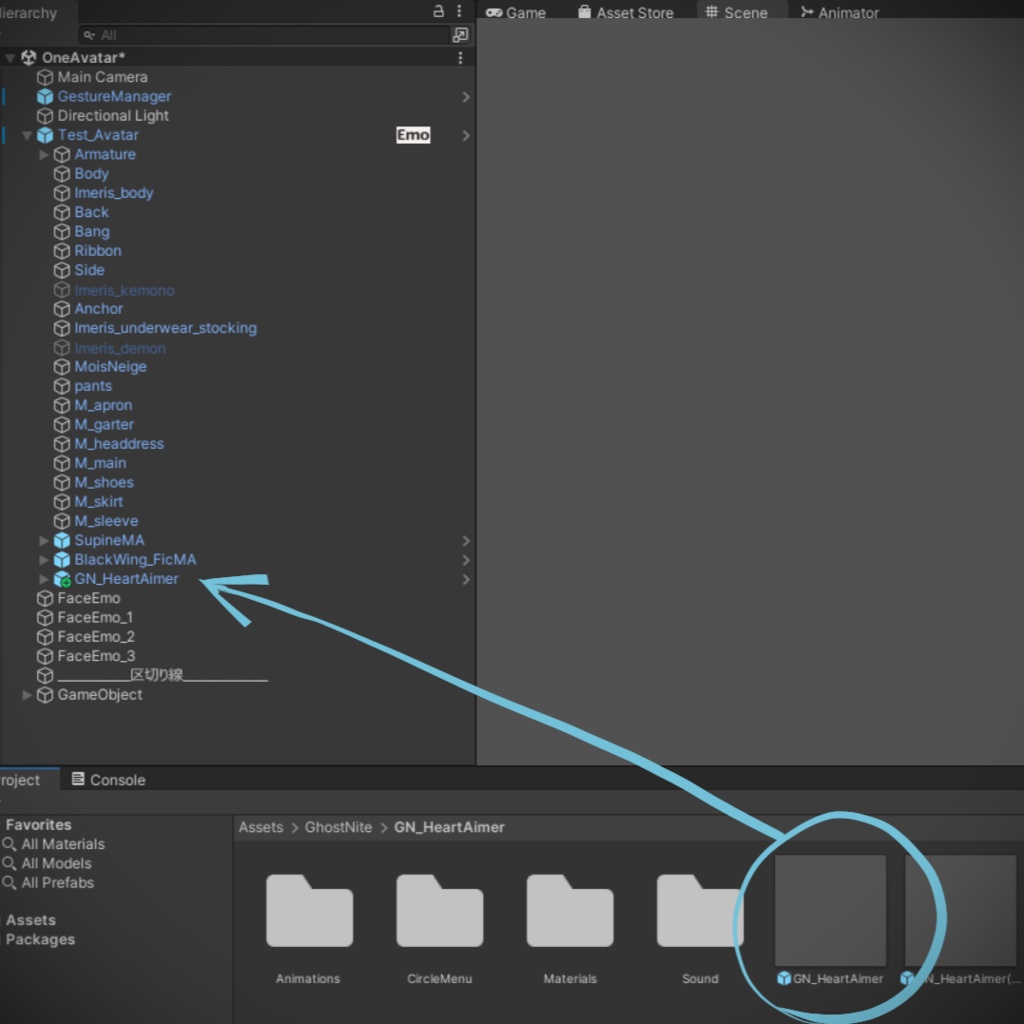Open SupineMA prefab with its right chevron
This screenshot has height=1024, width=1024.
(466, 541)
